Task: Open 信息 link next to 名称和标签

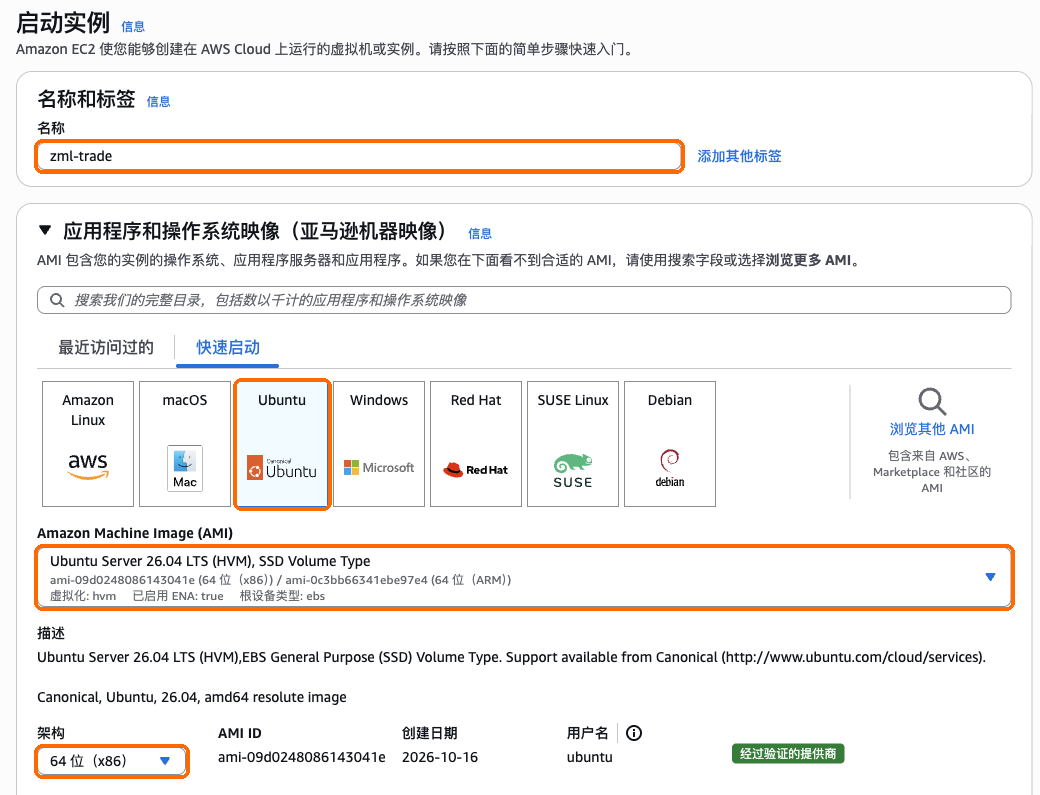Action: (x=158, y=101)
